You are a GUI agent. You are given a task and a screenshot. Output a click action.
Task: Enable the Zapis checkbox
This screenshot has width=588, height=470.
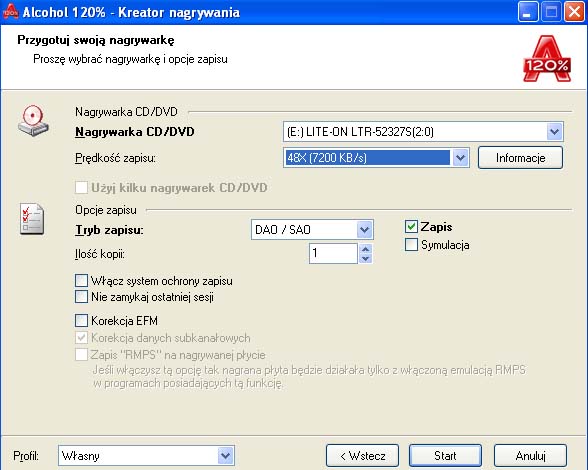411,227
